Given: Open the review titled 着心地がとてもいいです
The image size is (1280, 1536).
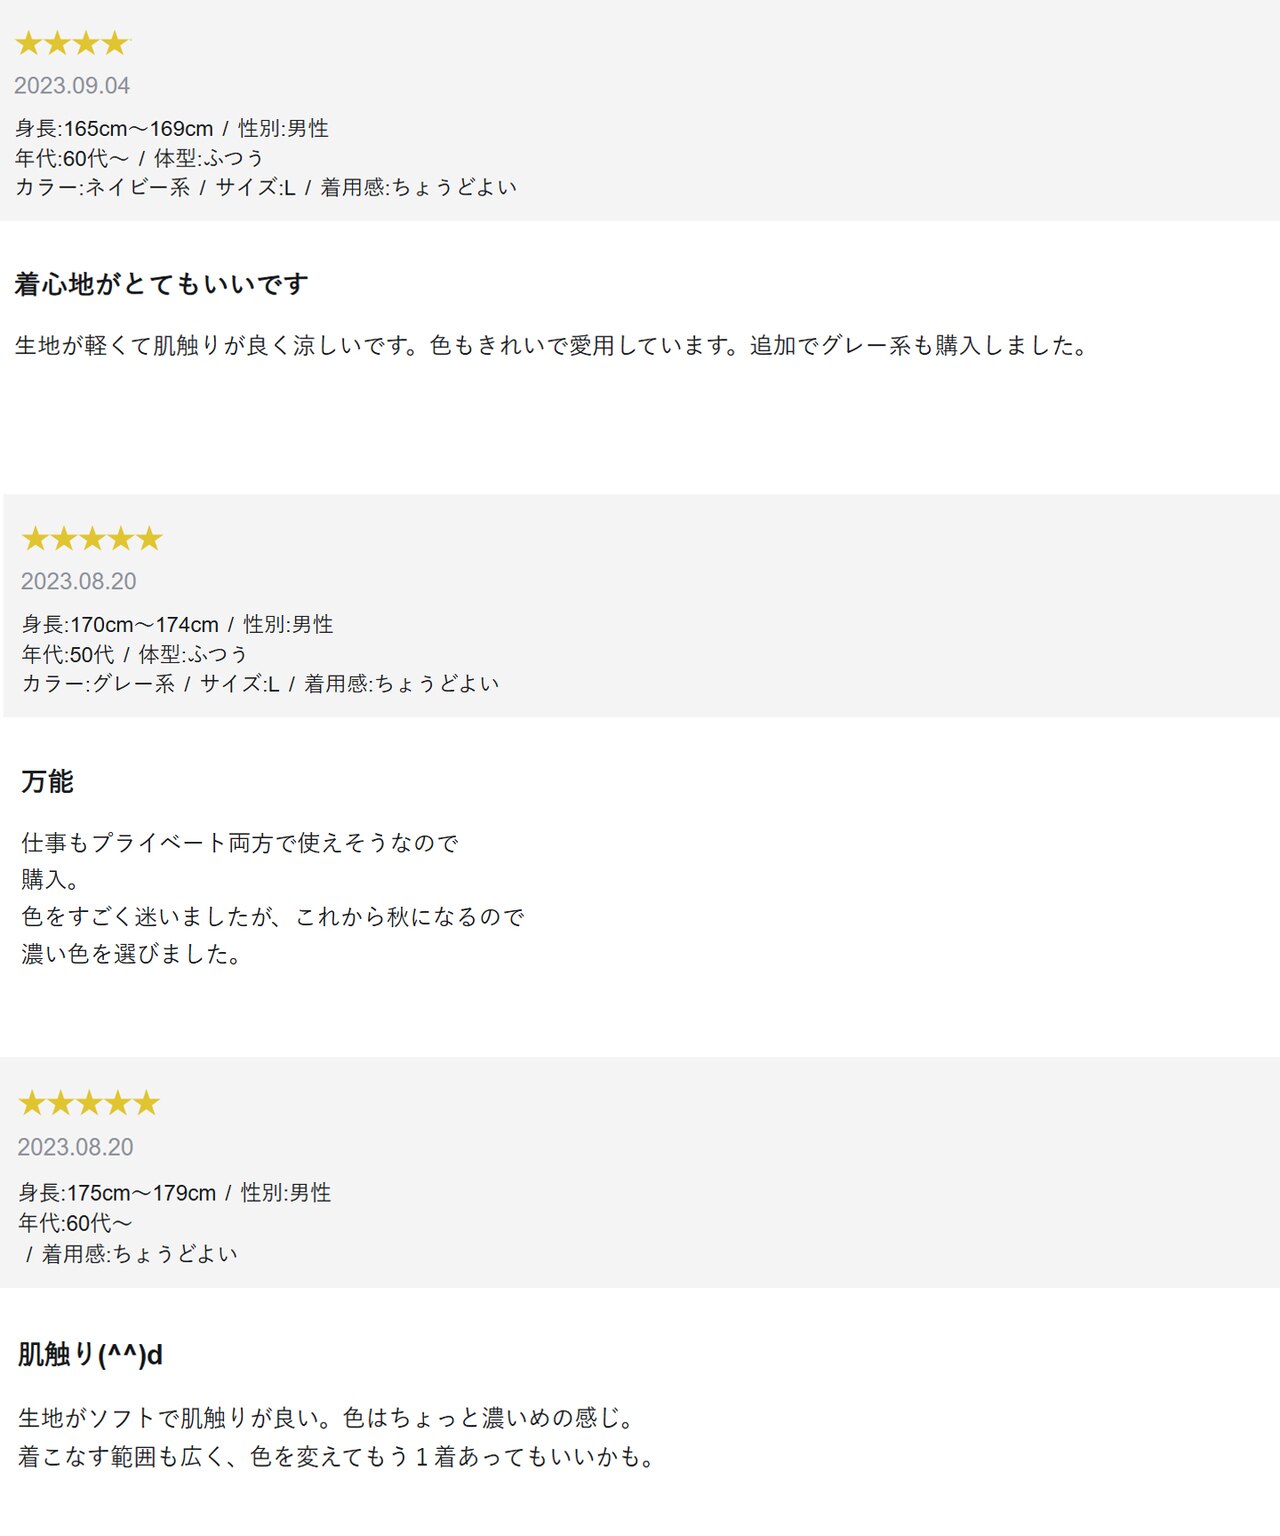Looking at the screenshot, I should click(162, 285).
